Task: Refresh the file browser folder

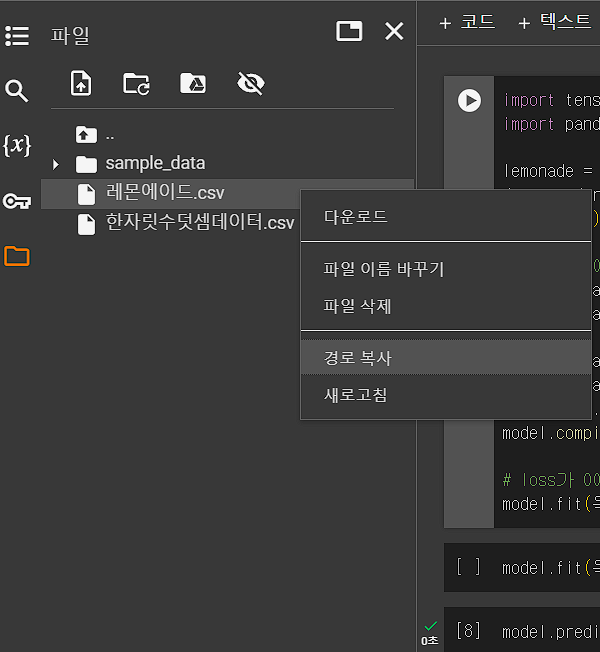Action: (136, 84)
